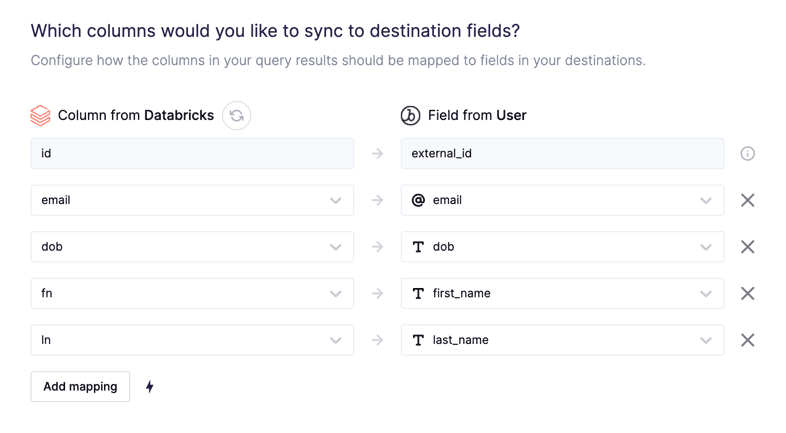The height and width of the screenshot is (433, 786).
Task: Expand the dob destination field dropdown
Action: pyautogui.click(x=562, y=247)
